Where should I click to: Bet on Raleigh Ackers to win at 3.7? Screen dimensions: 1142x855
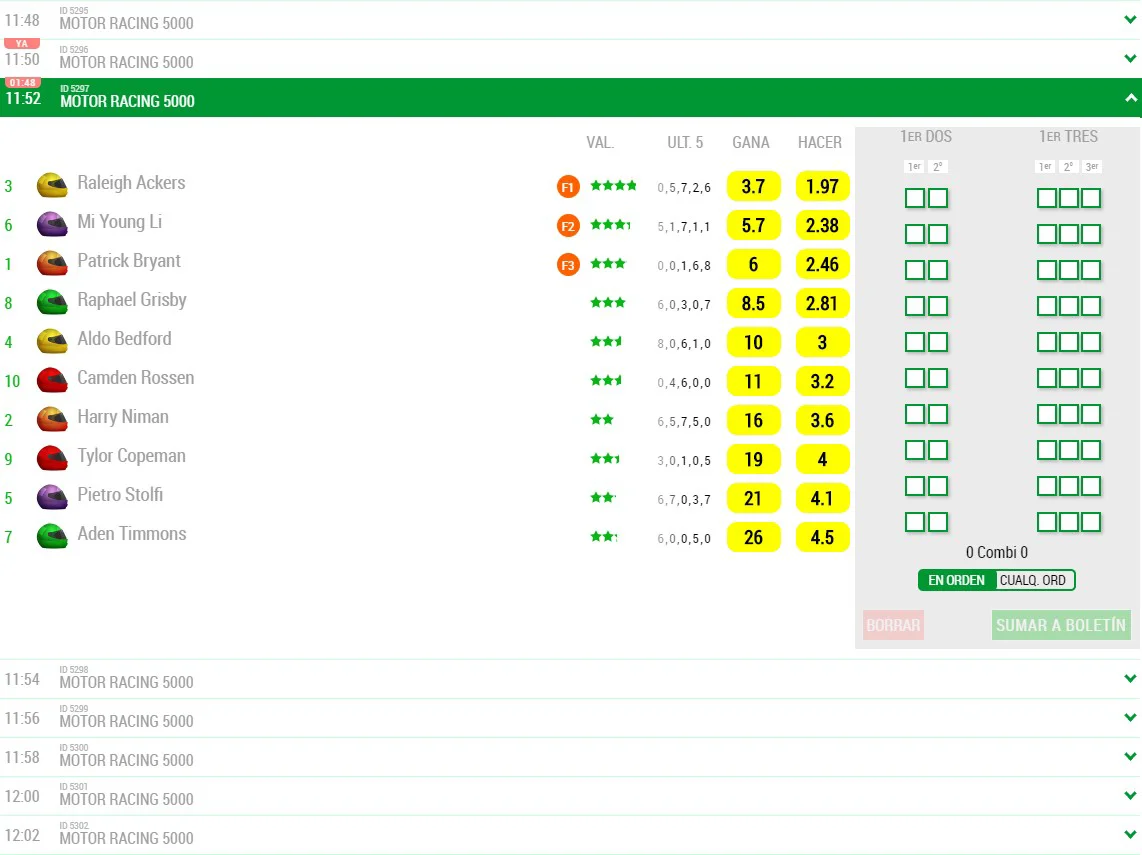753,186
